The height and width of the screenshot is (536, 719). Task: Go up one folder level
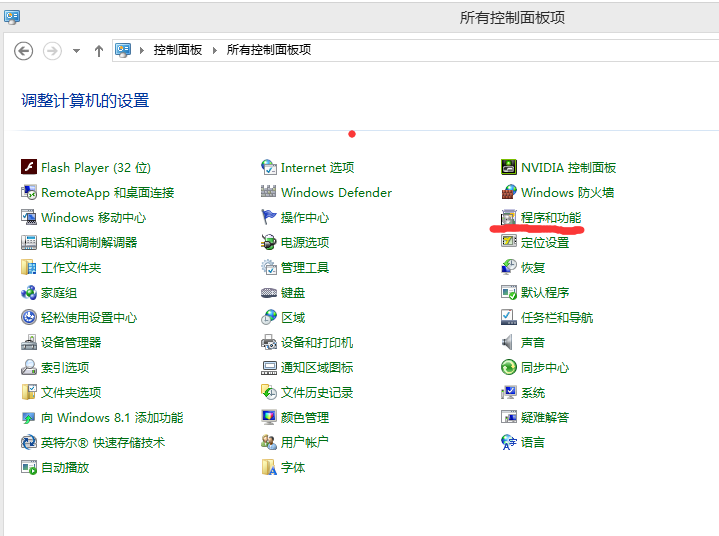(x=99, y=50)
